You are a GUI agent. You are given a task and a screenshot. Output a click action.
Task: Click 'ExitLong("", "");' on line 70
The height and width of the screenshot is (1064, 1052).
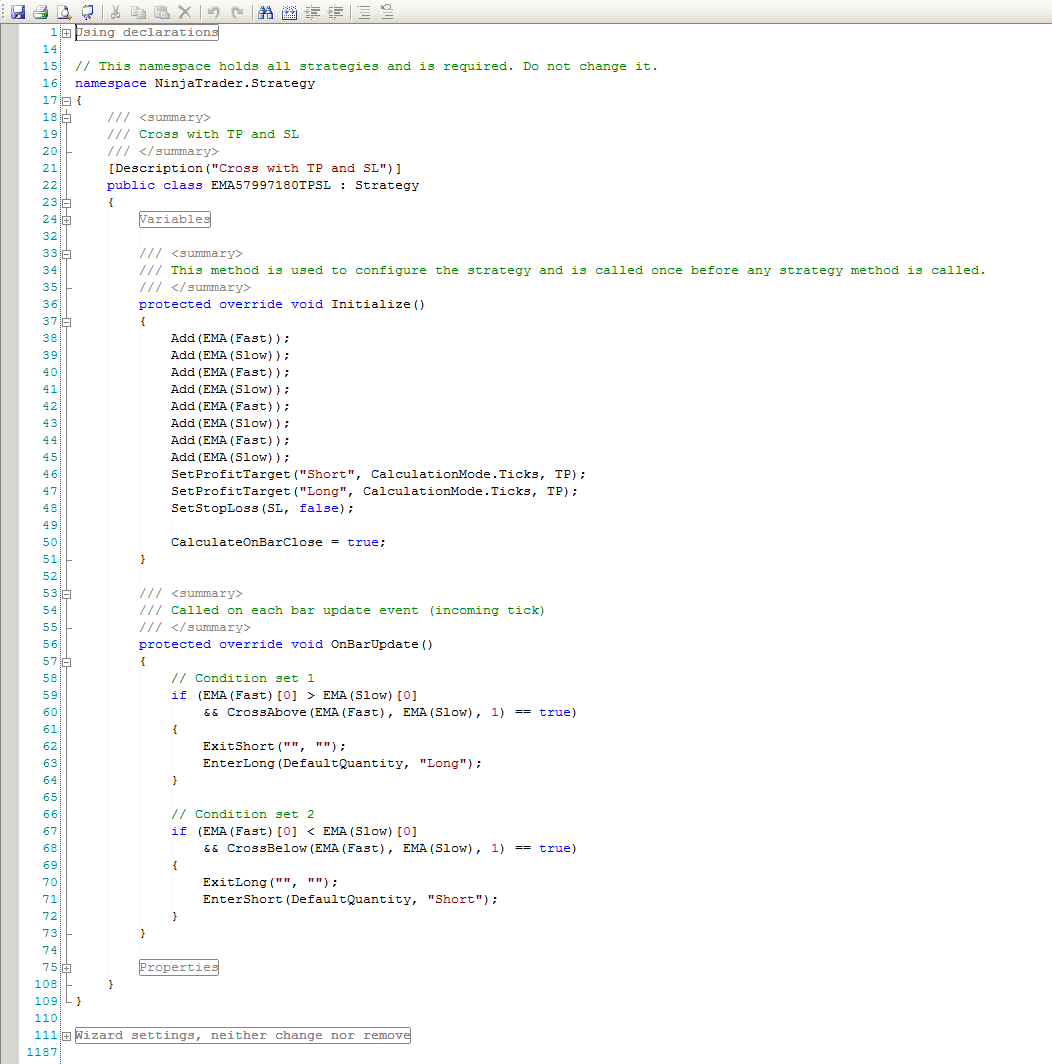click(270, 882)
